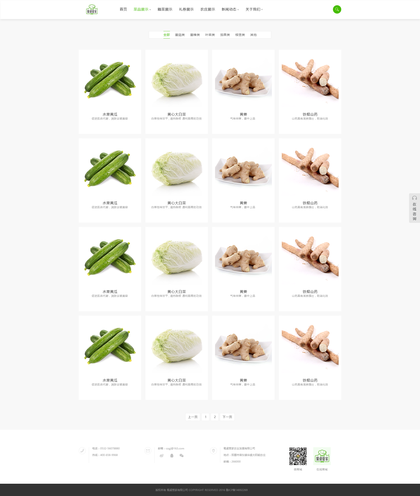Click the WeChat icon under the email

[x=182, y=455]
